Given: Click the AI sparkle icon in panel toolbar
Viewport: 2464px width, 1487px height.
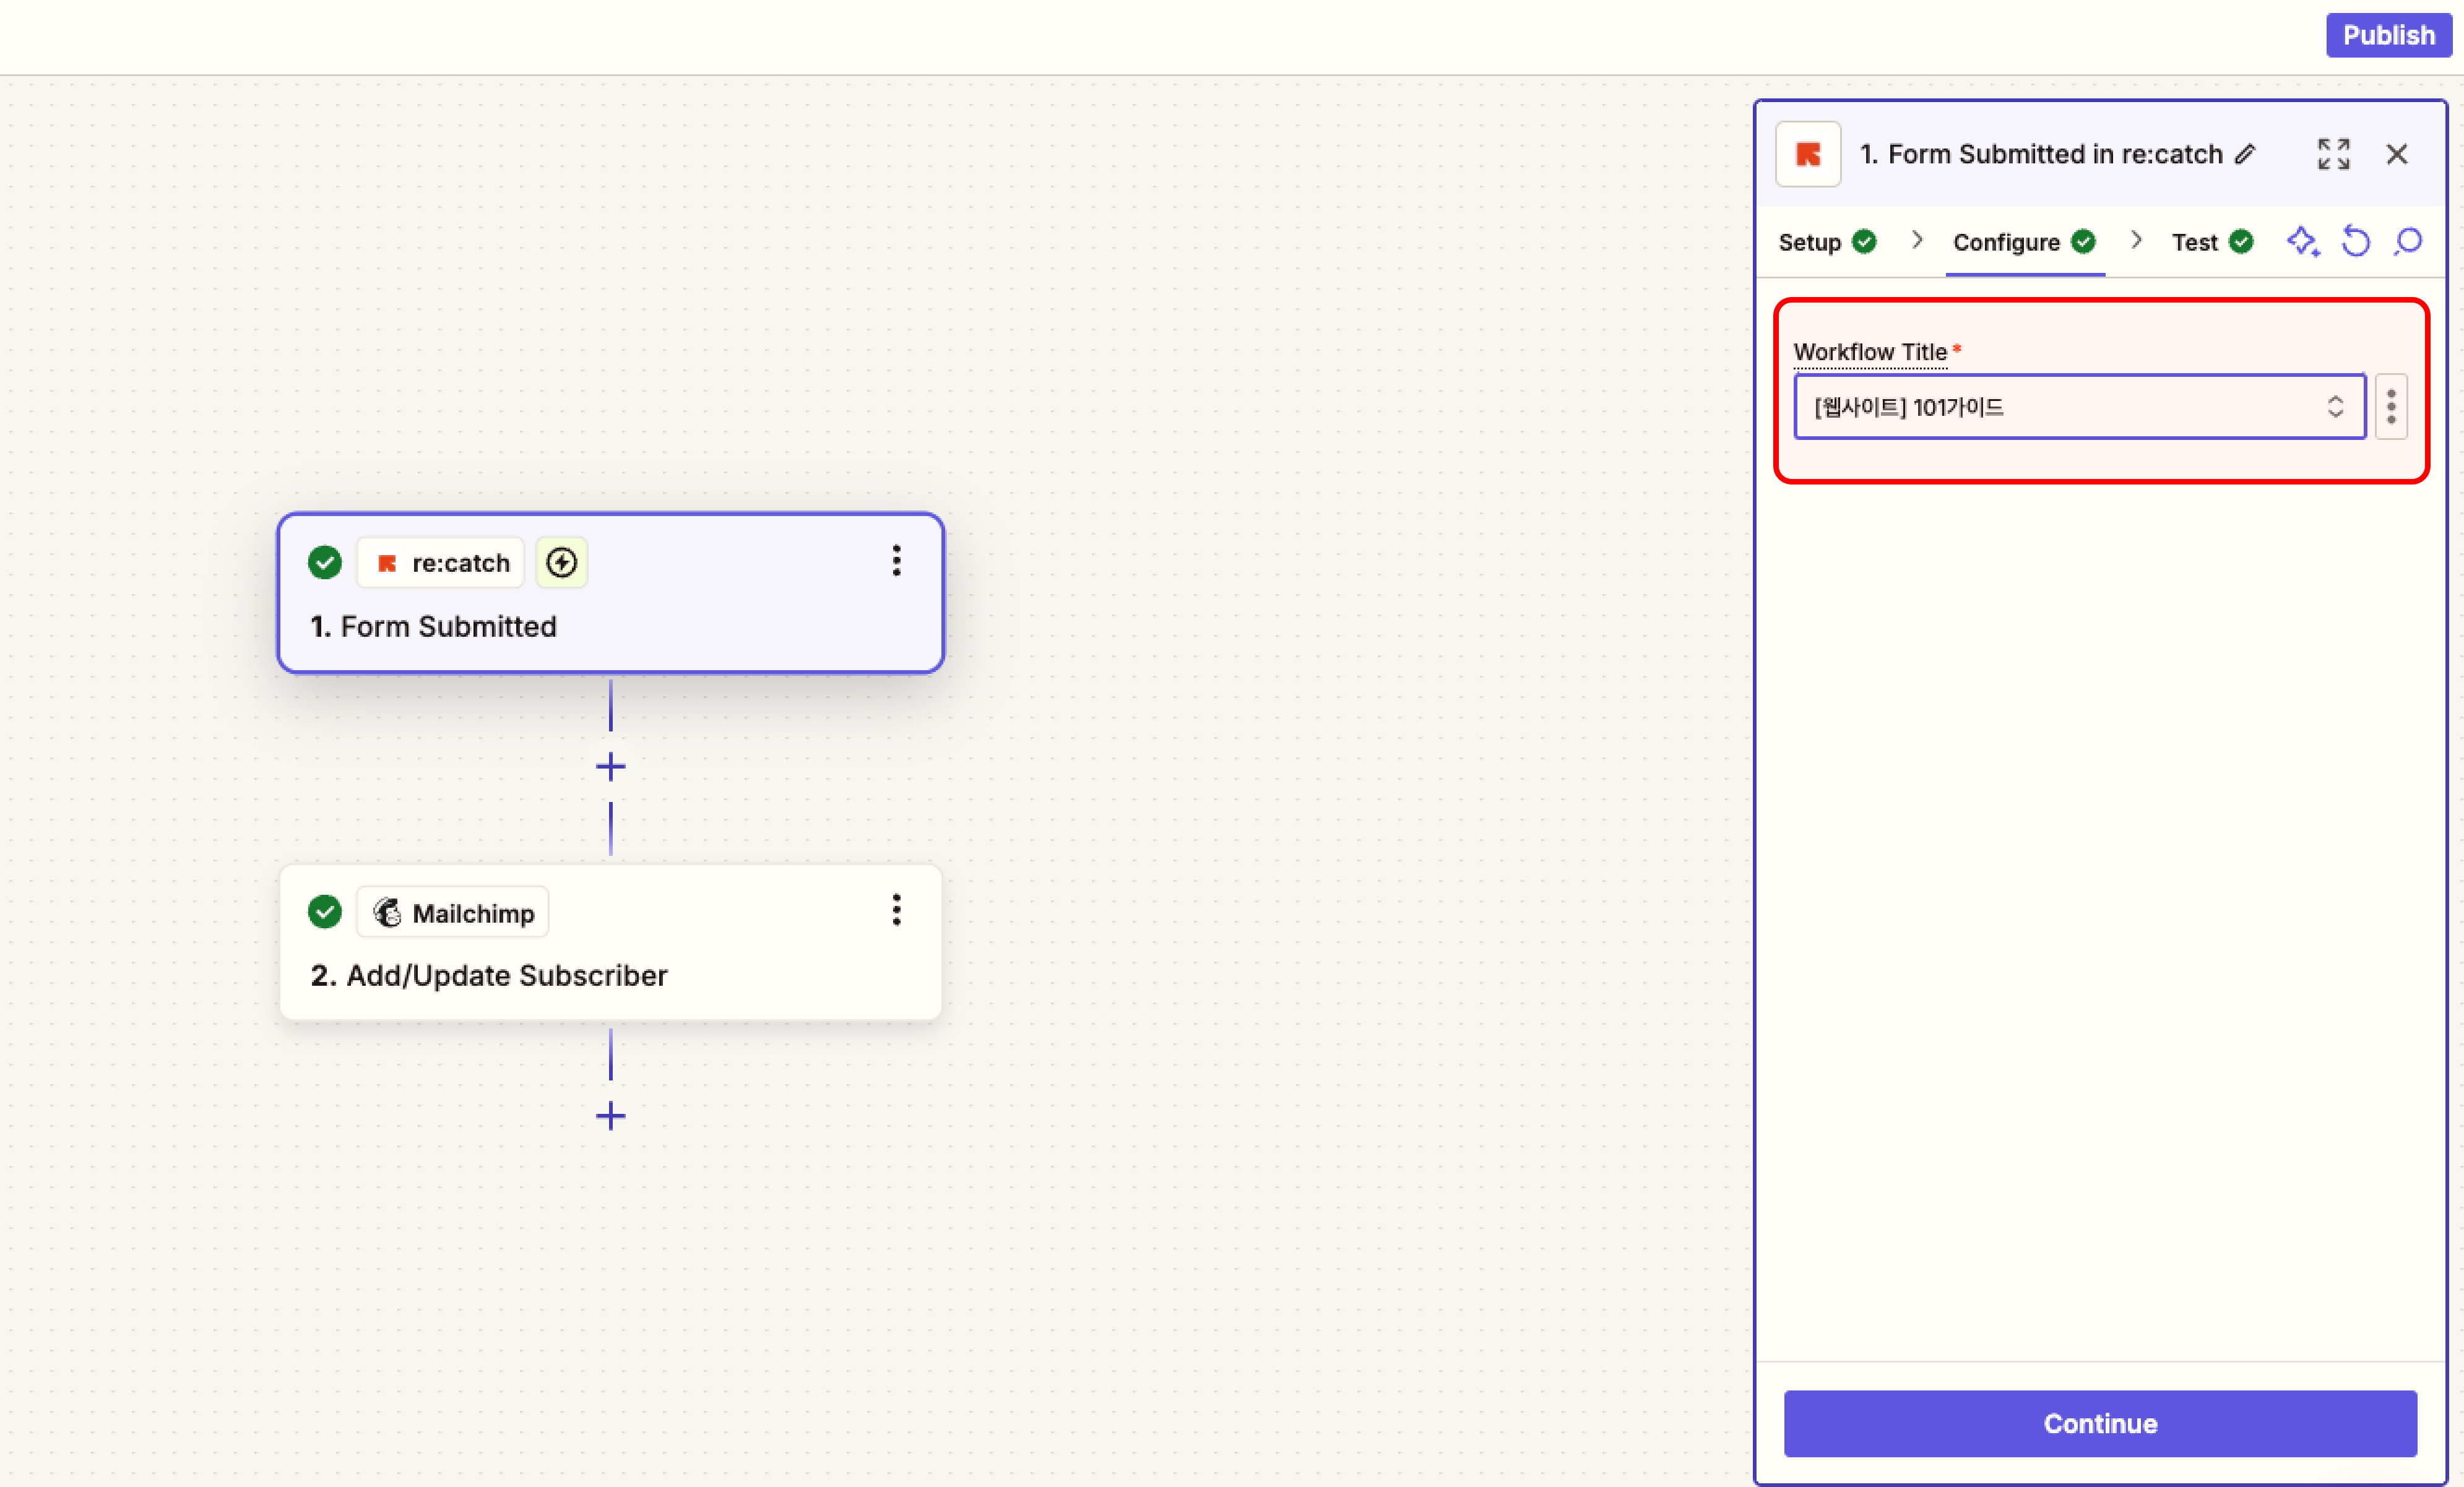Looking at the screenshot, I should [2302, 242].
